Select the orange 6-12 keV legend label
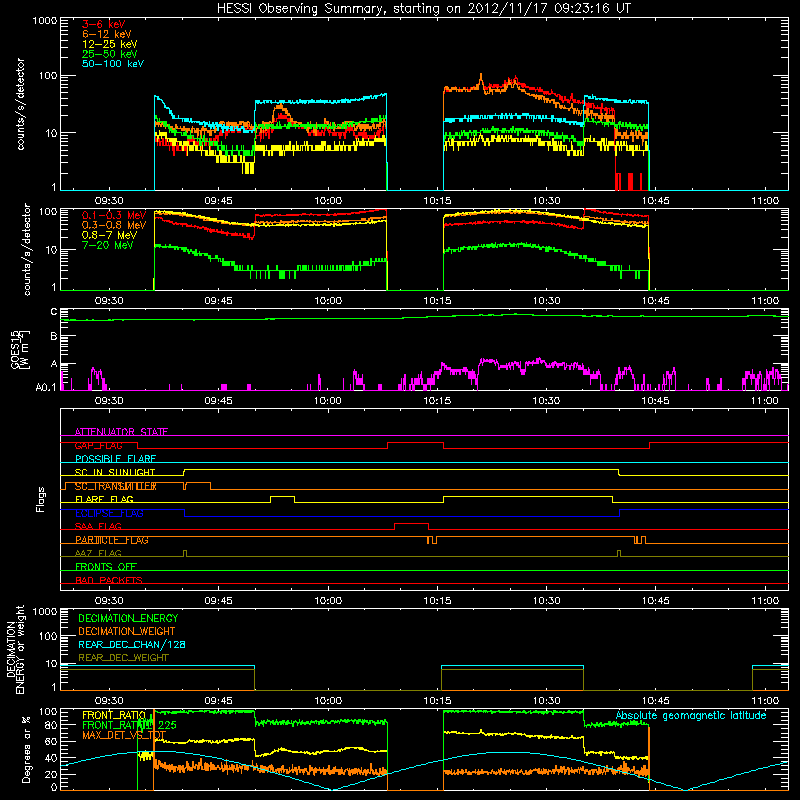Viewport: 800px width, 800px height. [107, 34]
